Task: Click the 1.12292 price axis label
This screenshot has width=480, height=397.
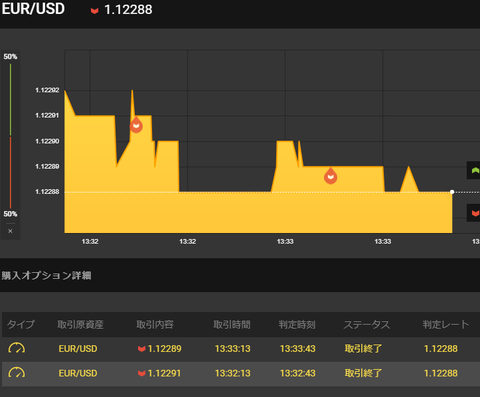Action: click(x=47, y=90)
